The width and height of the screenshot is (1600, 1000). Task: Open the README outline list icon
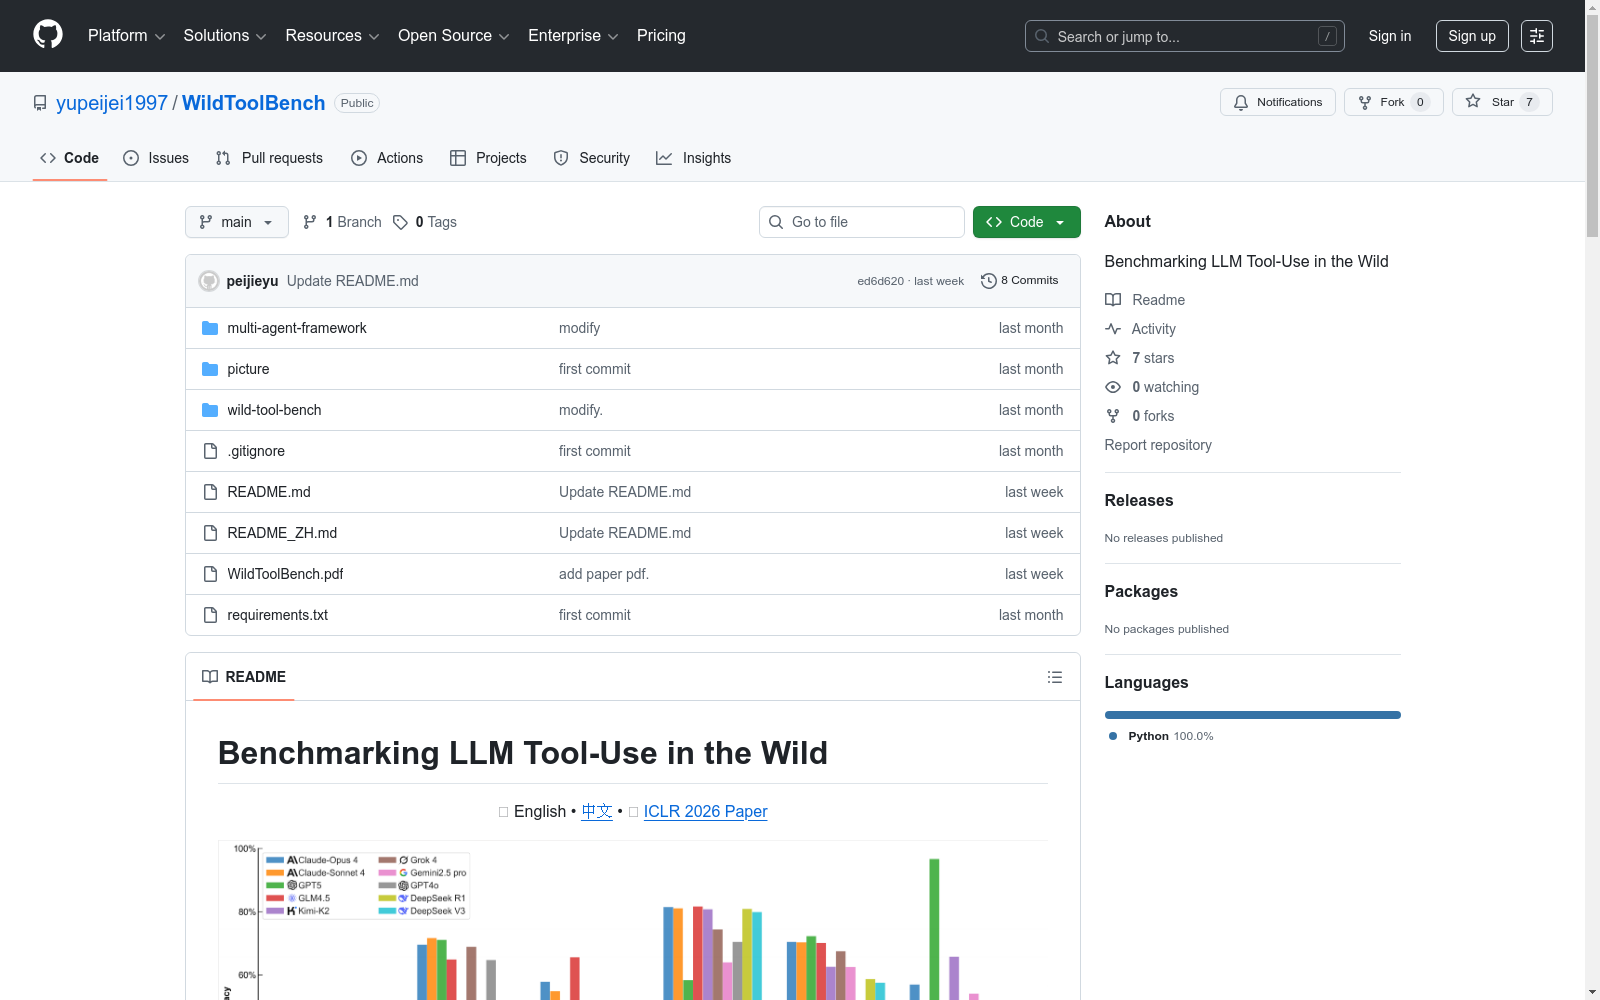point(1055,677)
